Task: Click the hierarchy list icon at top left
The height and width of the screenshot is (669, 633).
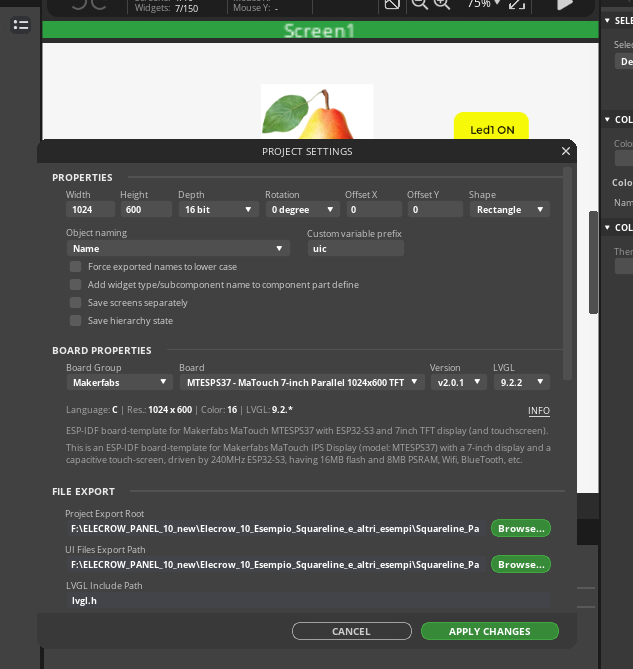Action: pyautogui.click(x=20, y=25)
